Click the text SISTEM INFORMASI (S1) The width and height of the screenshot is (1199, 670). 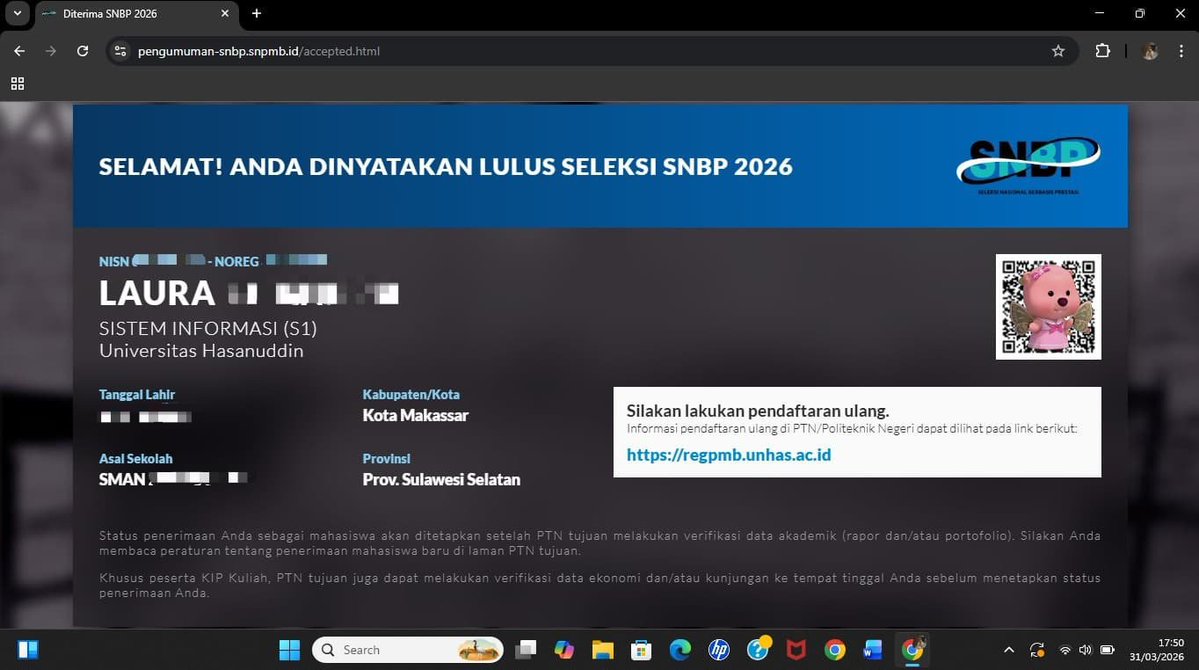(208, 328)
